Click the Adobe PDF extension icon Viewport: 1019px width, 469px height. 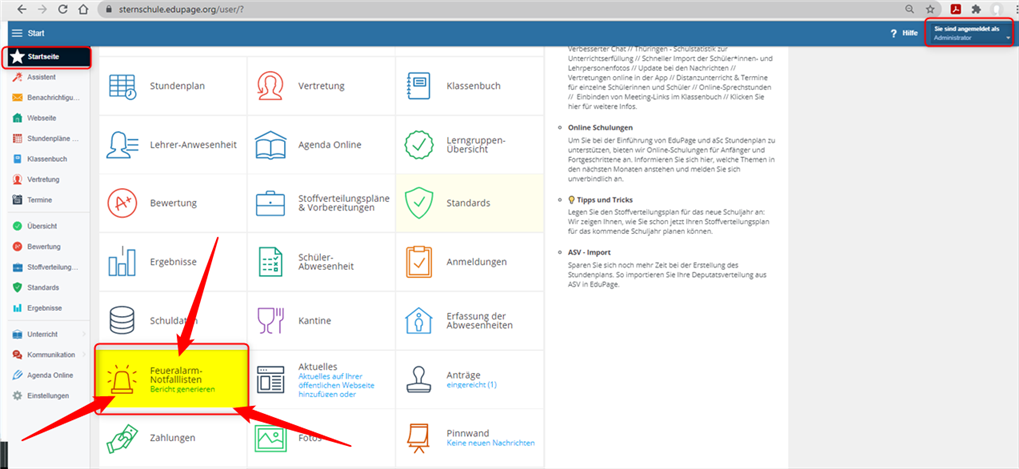[x=956, y=10]
